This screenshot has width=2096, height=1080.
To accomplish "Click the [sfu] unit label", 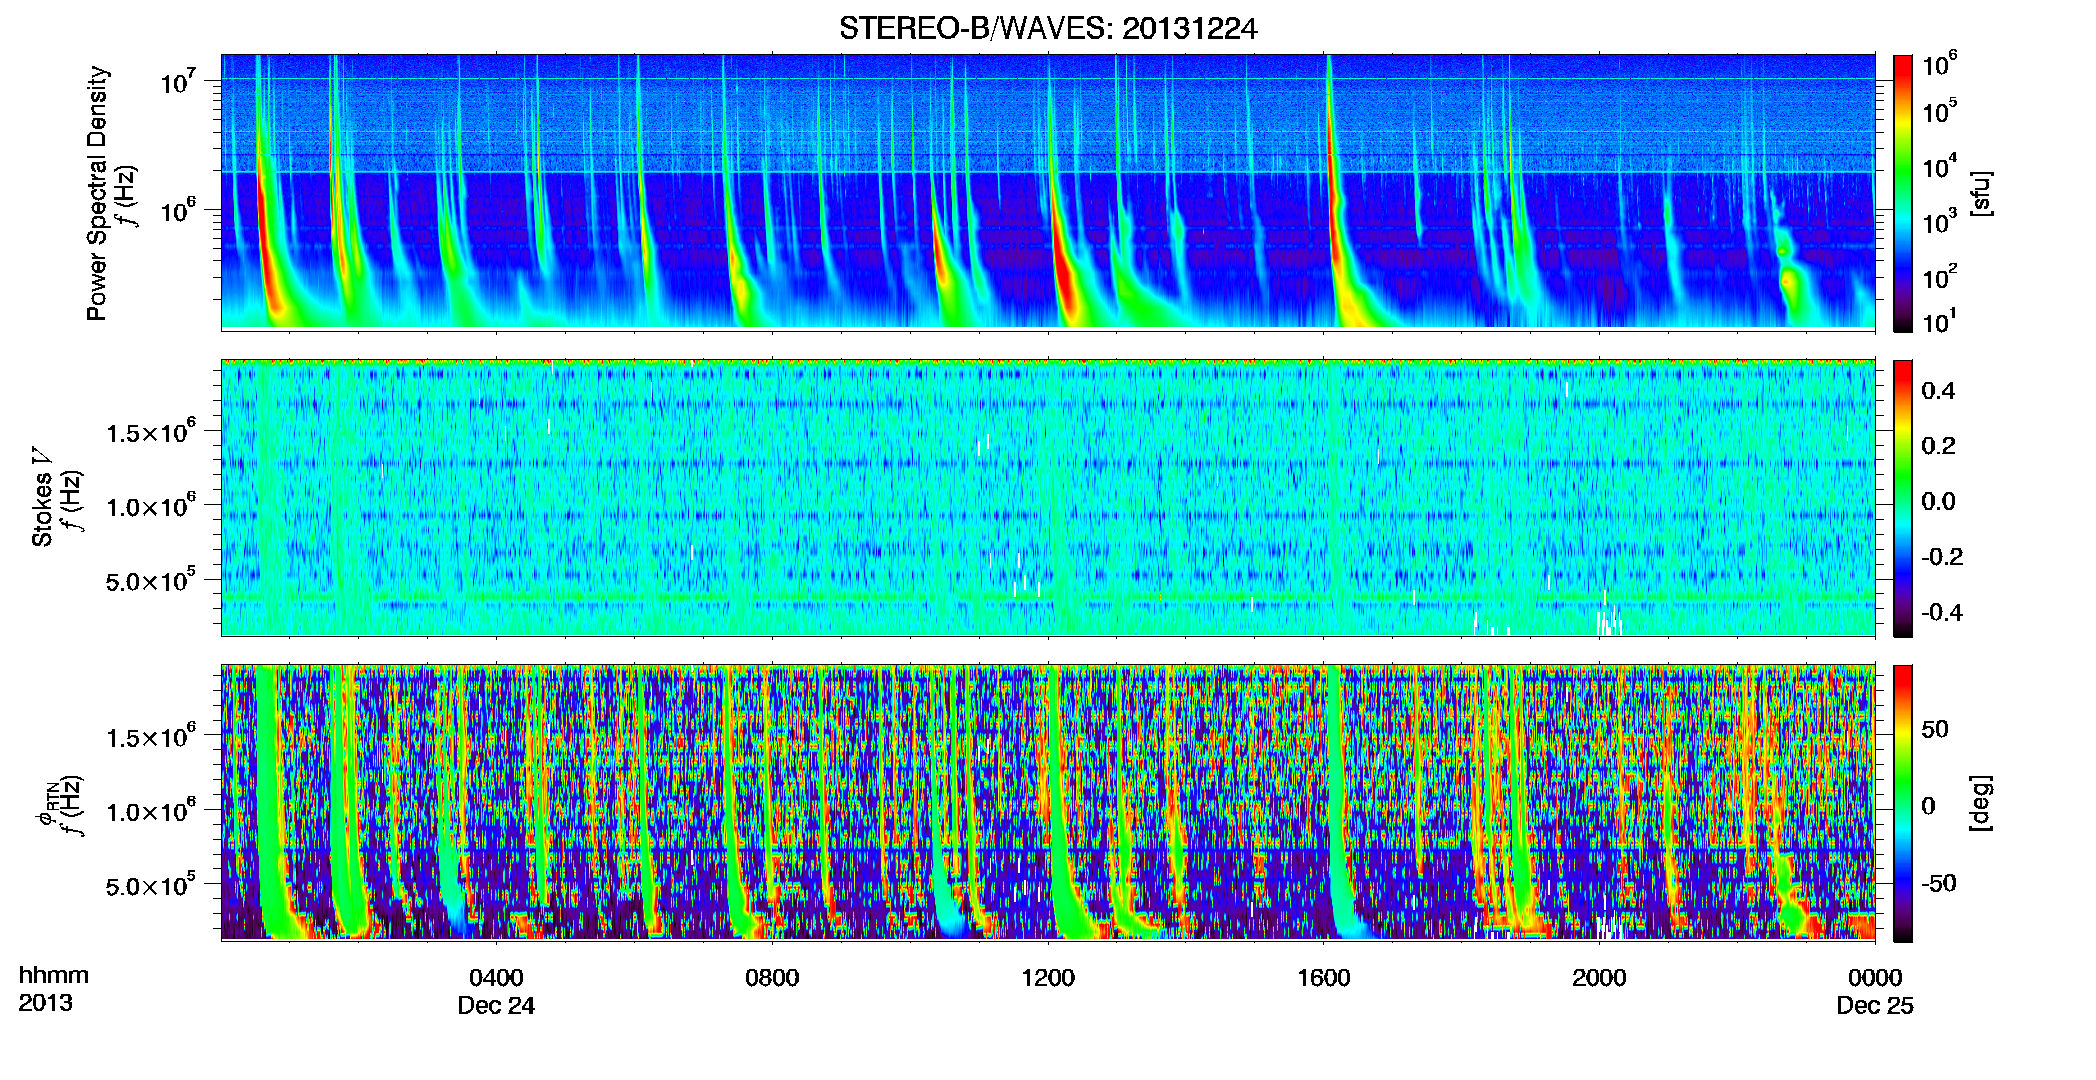I will tap(1981, 193).
